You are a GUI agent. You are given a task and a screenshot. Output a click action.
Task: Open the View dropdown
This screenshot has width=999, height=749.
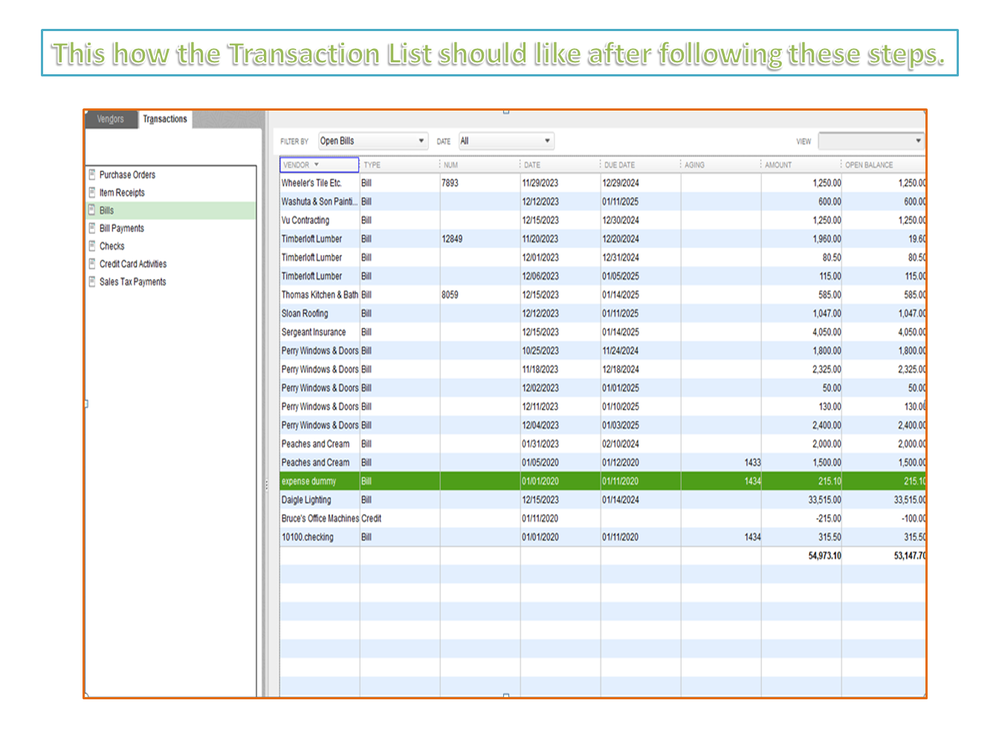tap(871, 141)
